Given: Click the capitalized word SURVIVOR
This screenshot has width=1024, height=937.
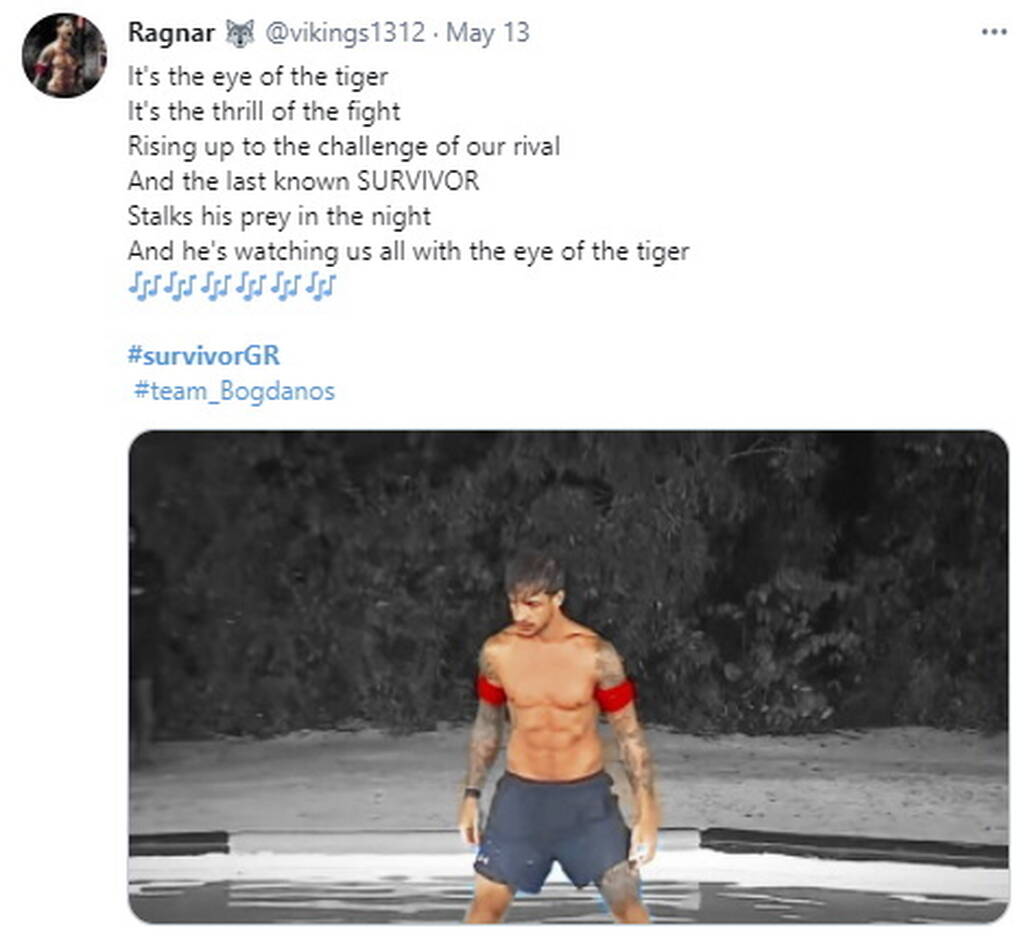Looking at the screenshot, I should coord(418,181).
